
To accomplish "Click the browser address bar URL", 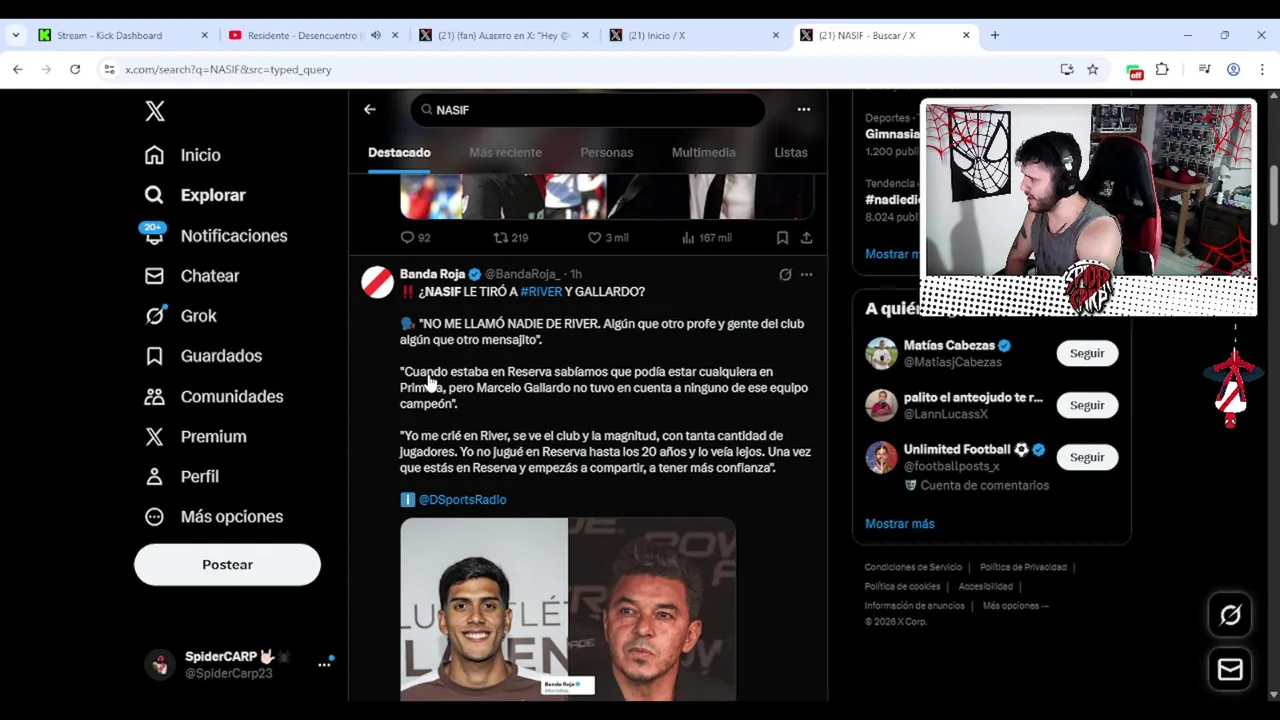I will [x=228, y=69].
